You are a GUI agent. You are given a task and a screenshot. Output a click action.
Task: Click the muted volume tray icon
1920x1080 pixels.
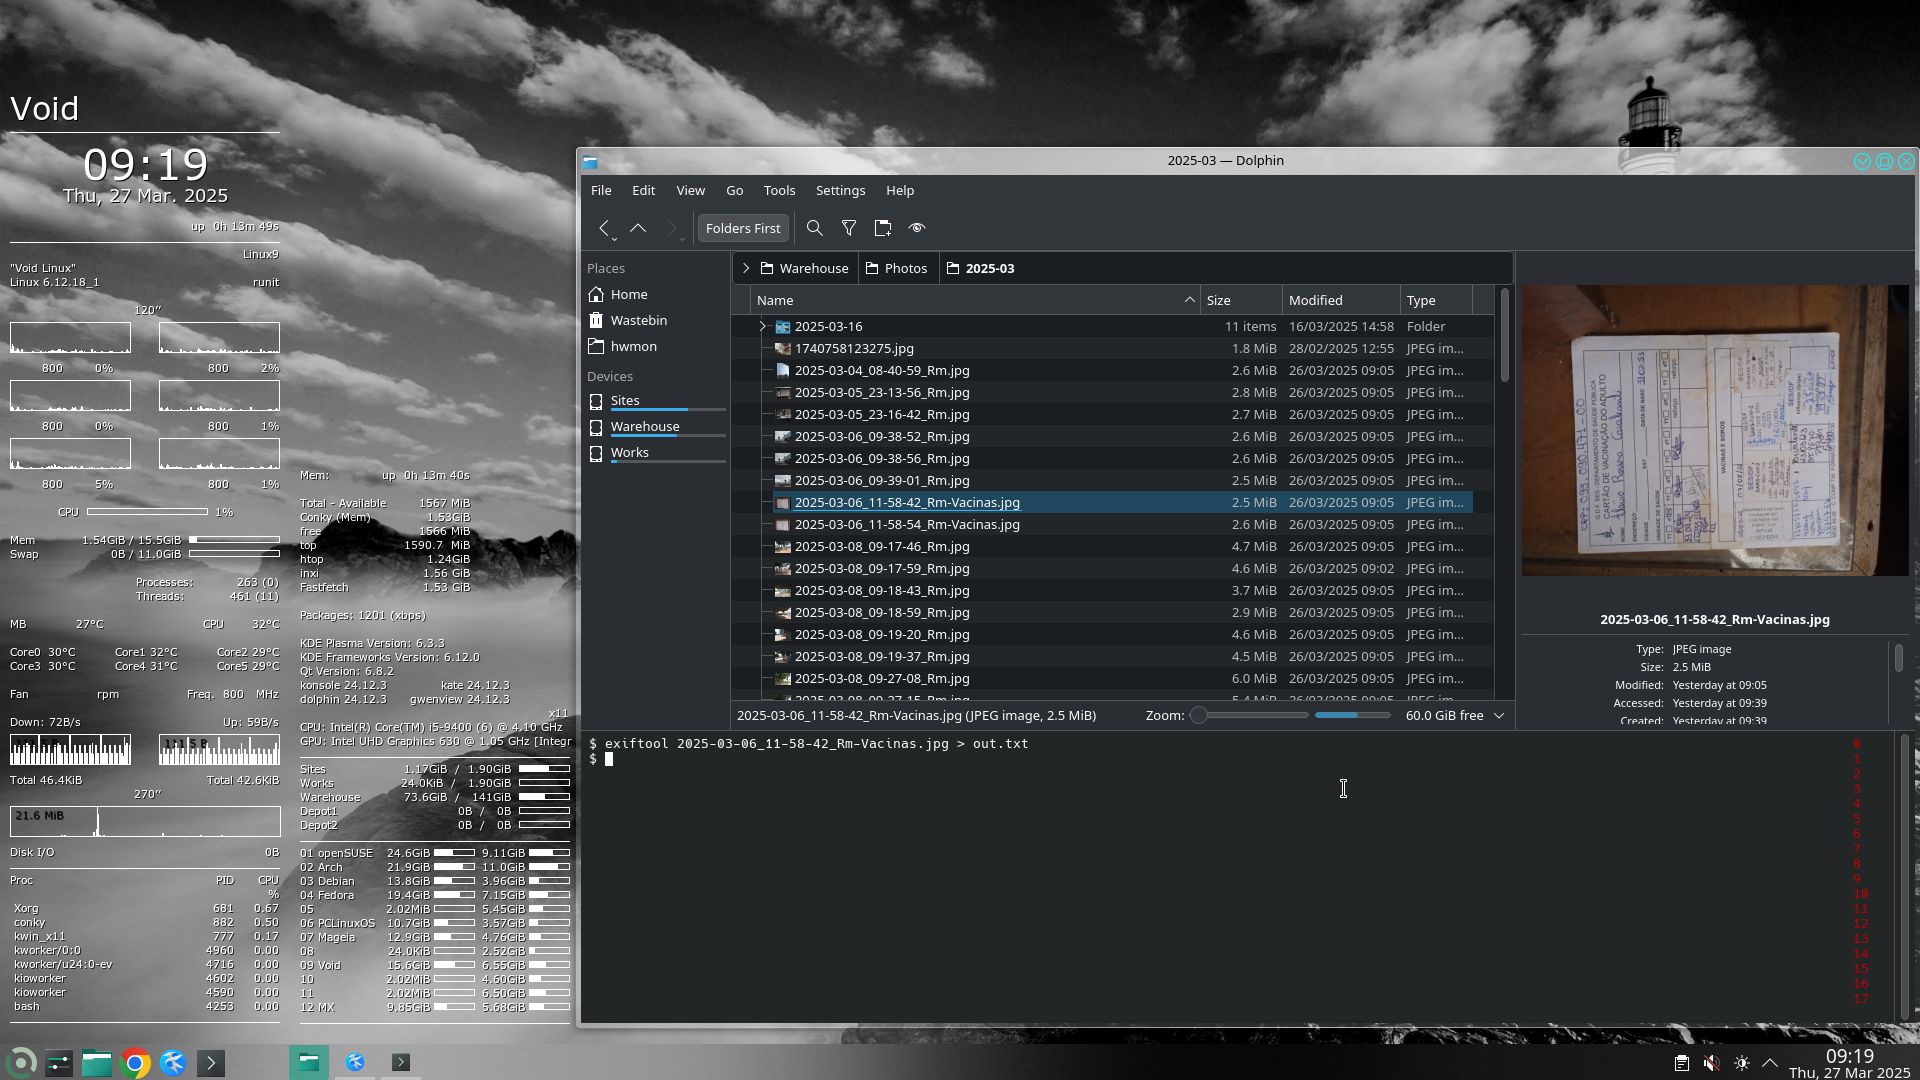[x=1711, y=1063]
